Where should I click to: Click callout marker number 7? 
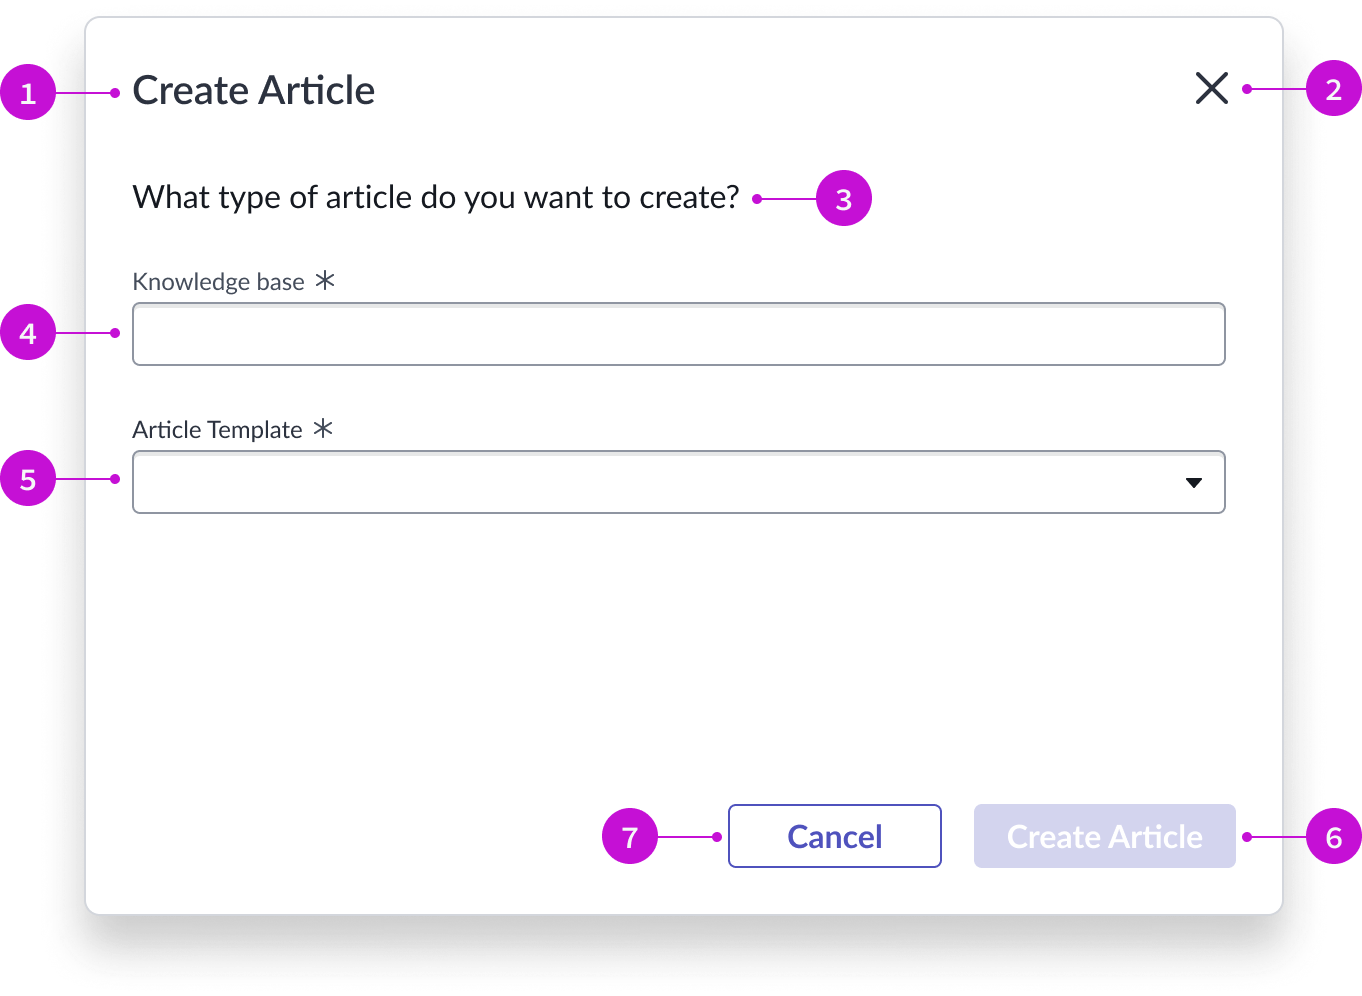click(x=630, y=837)
